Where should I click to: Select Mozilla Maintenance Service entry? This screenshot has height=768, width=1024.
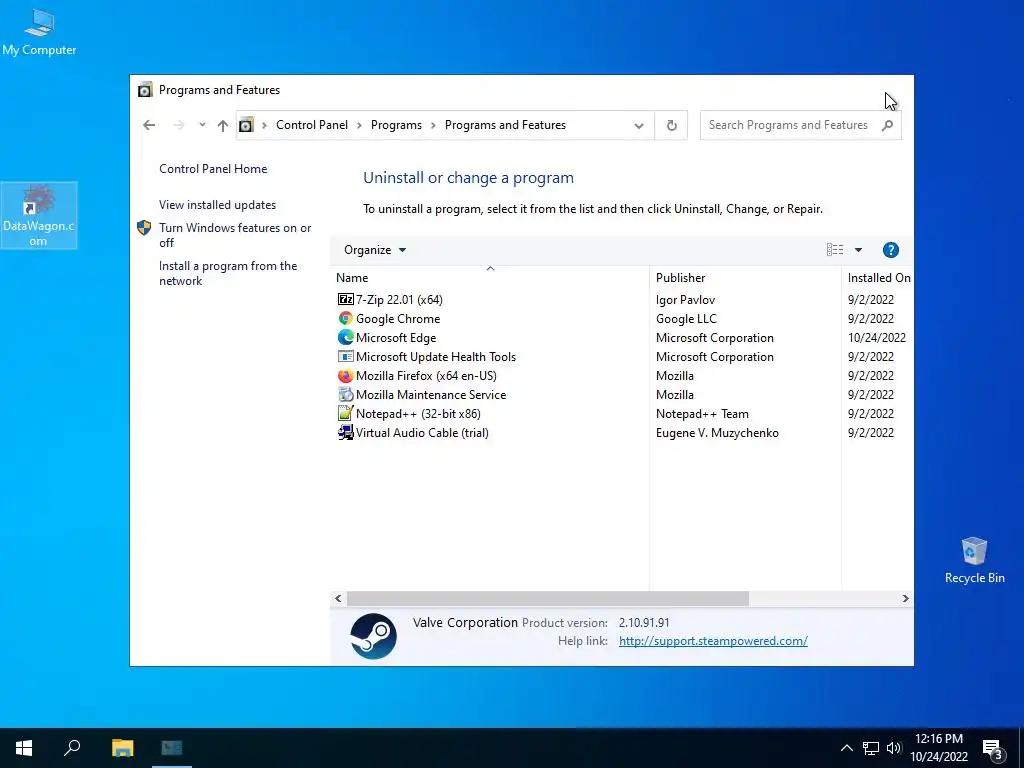tap(431, 394)
